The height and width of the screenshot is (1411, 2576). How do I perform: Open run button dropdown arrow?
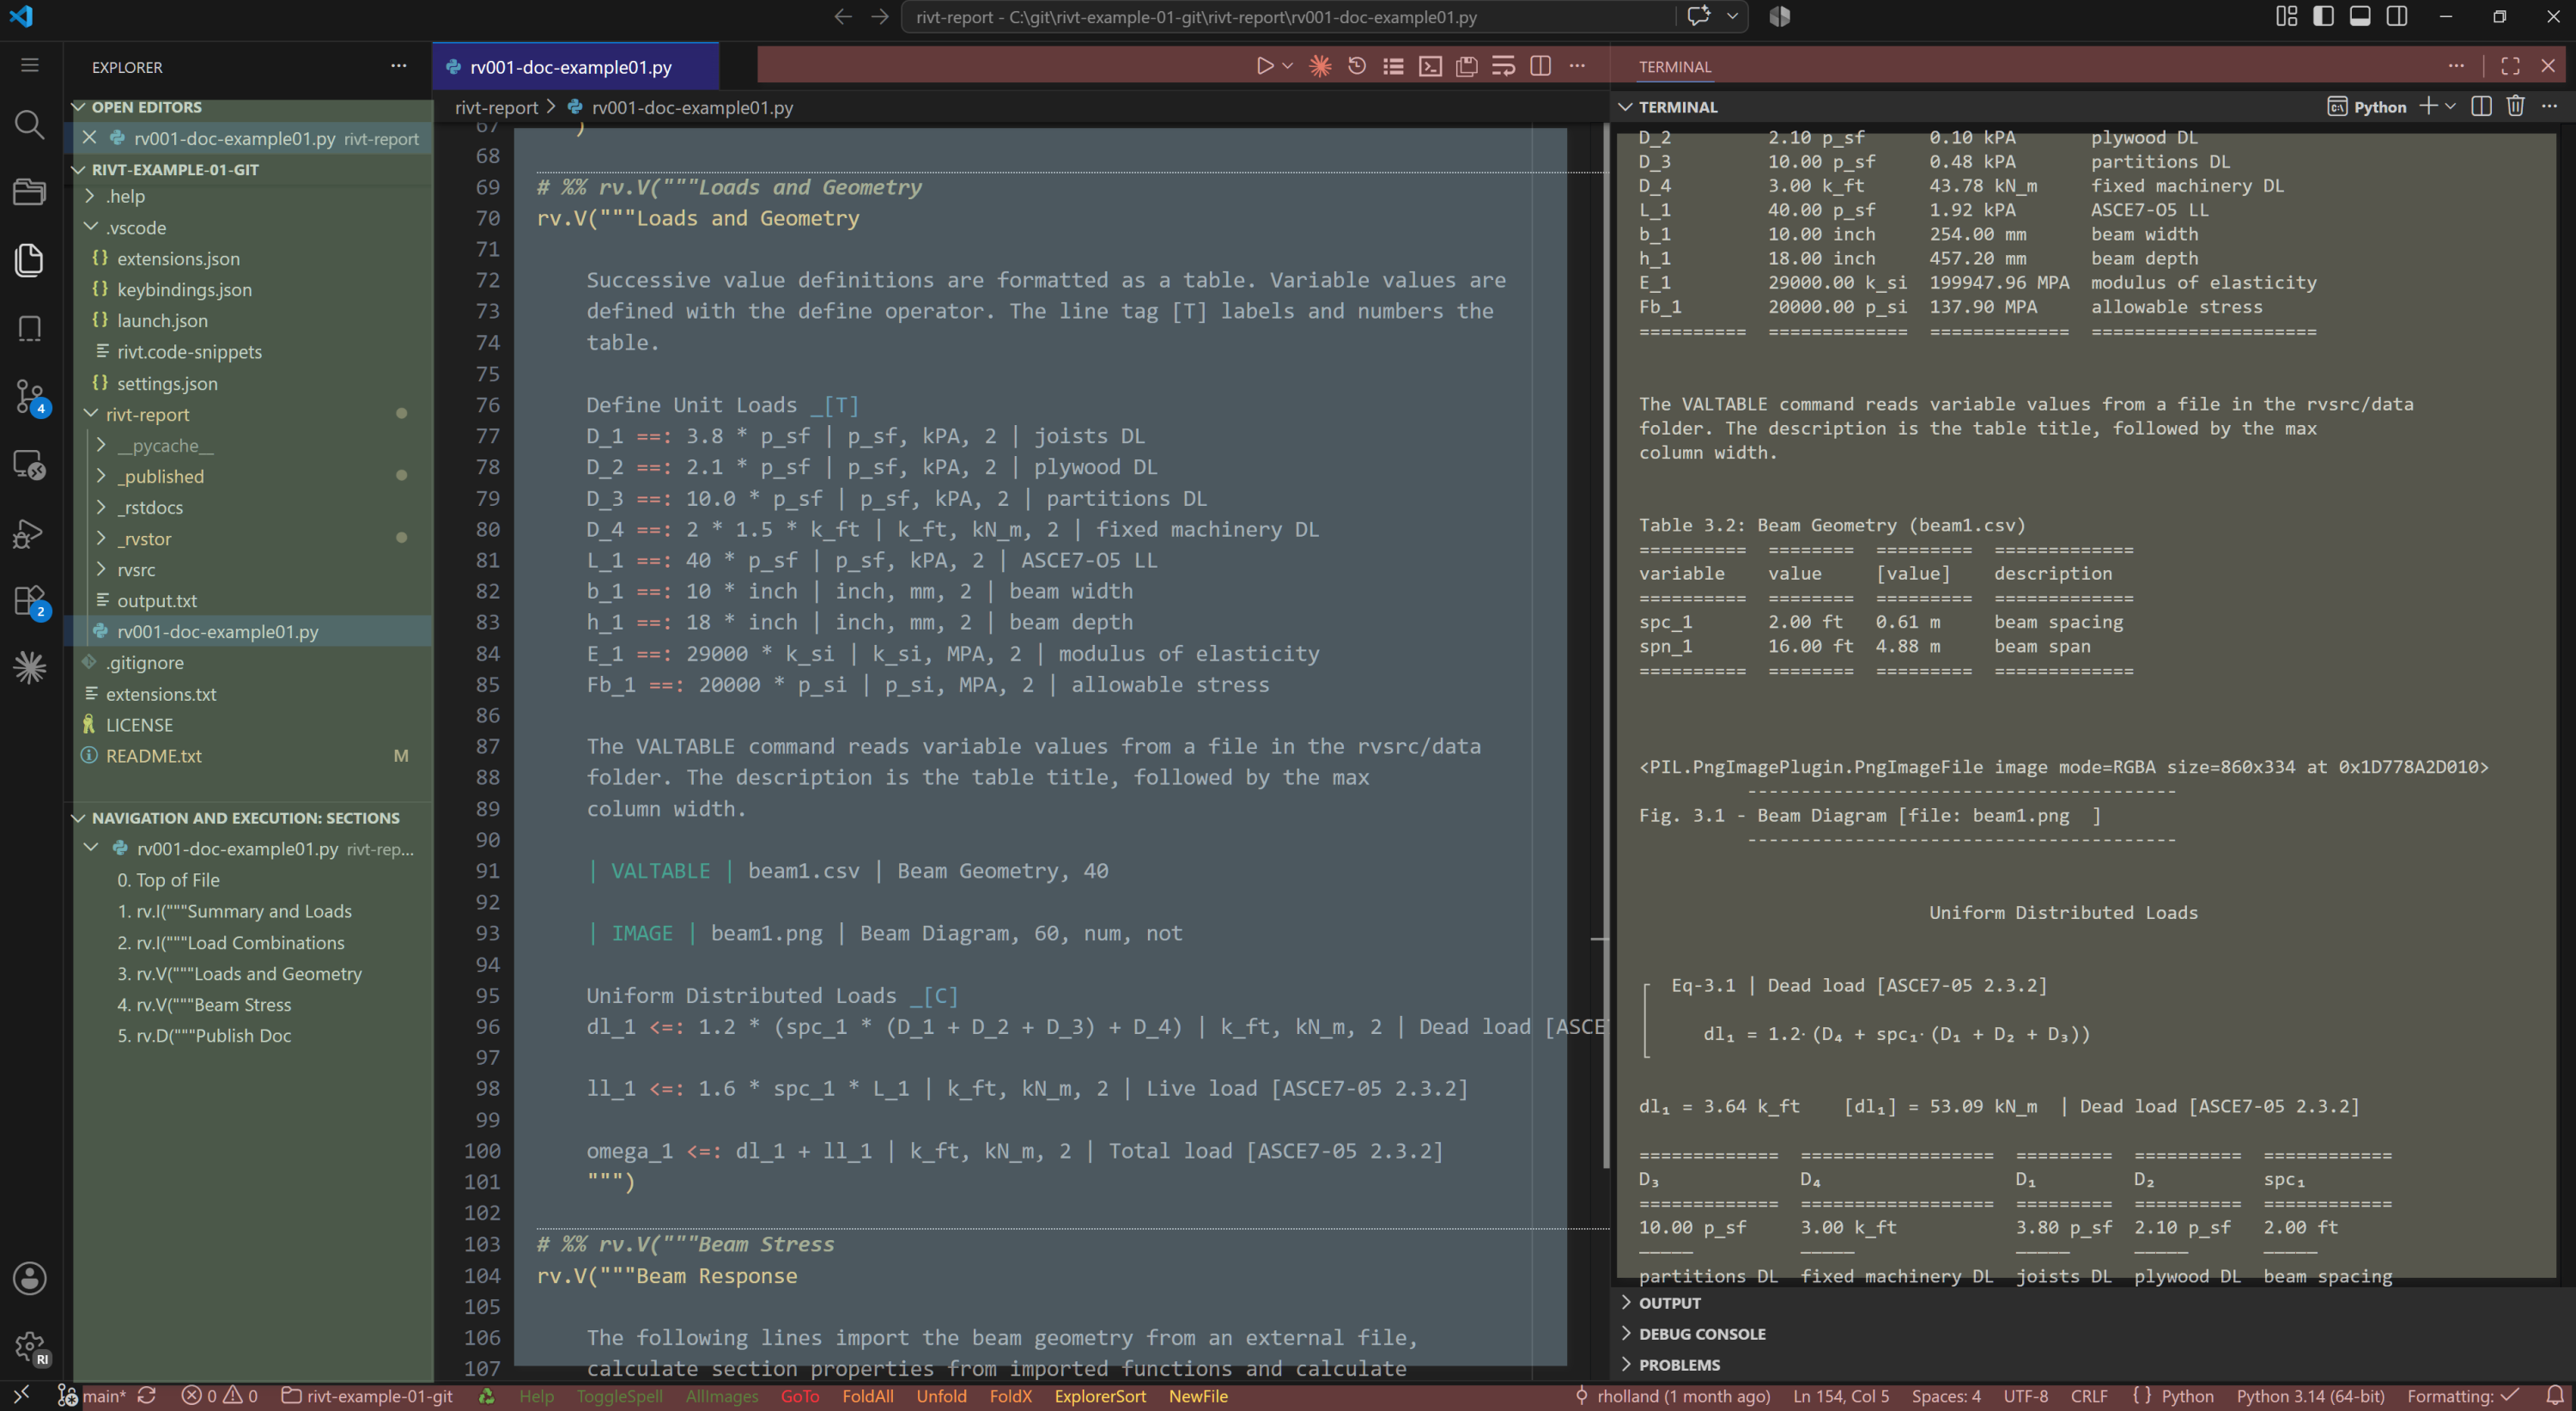point(1288,66)
